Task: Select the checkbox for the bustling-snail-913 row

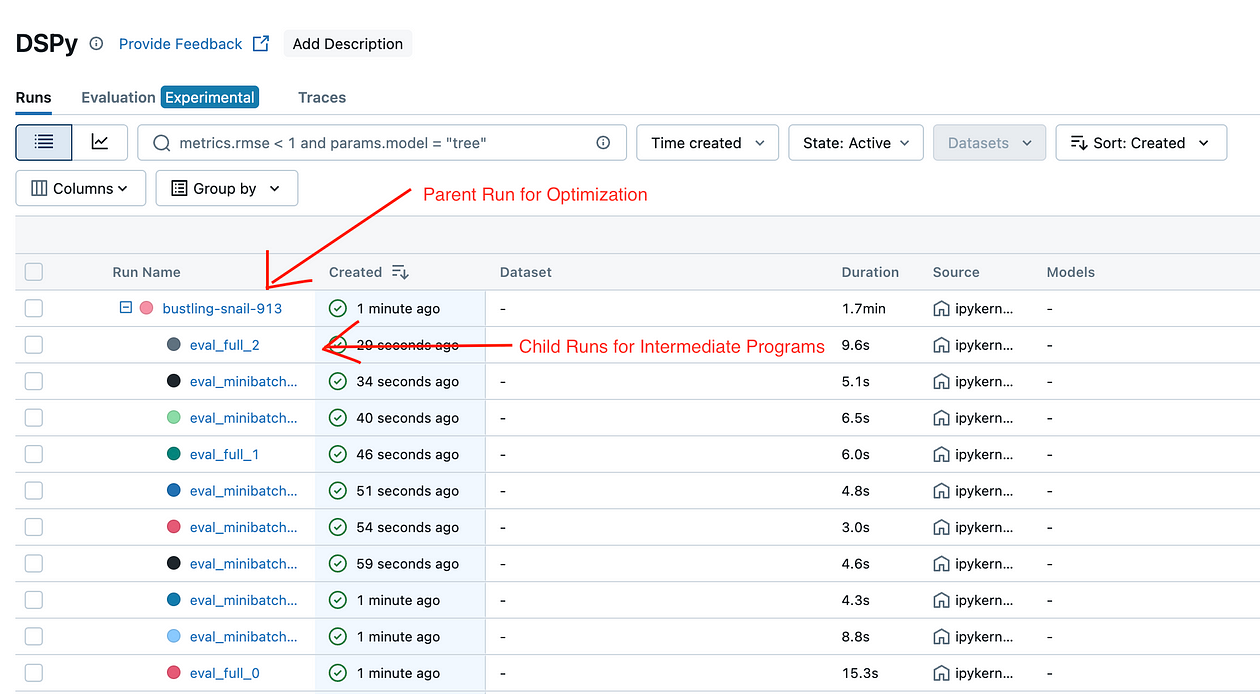Action: tap(33, 308)
